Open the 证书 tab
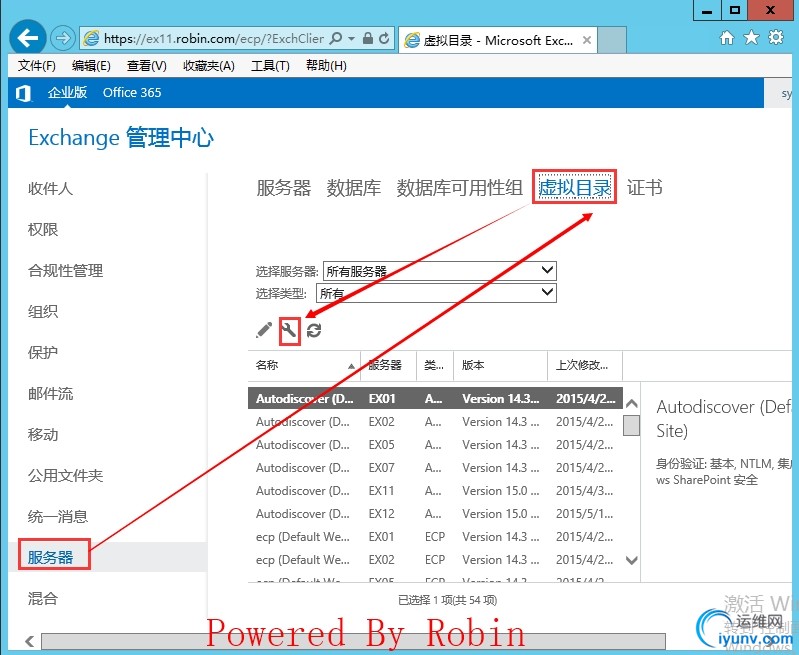The width and height of the screenshot is (799, 655). [645, 188]
